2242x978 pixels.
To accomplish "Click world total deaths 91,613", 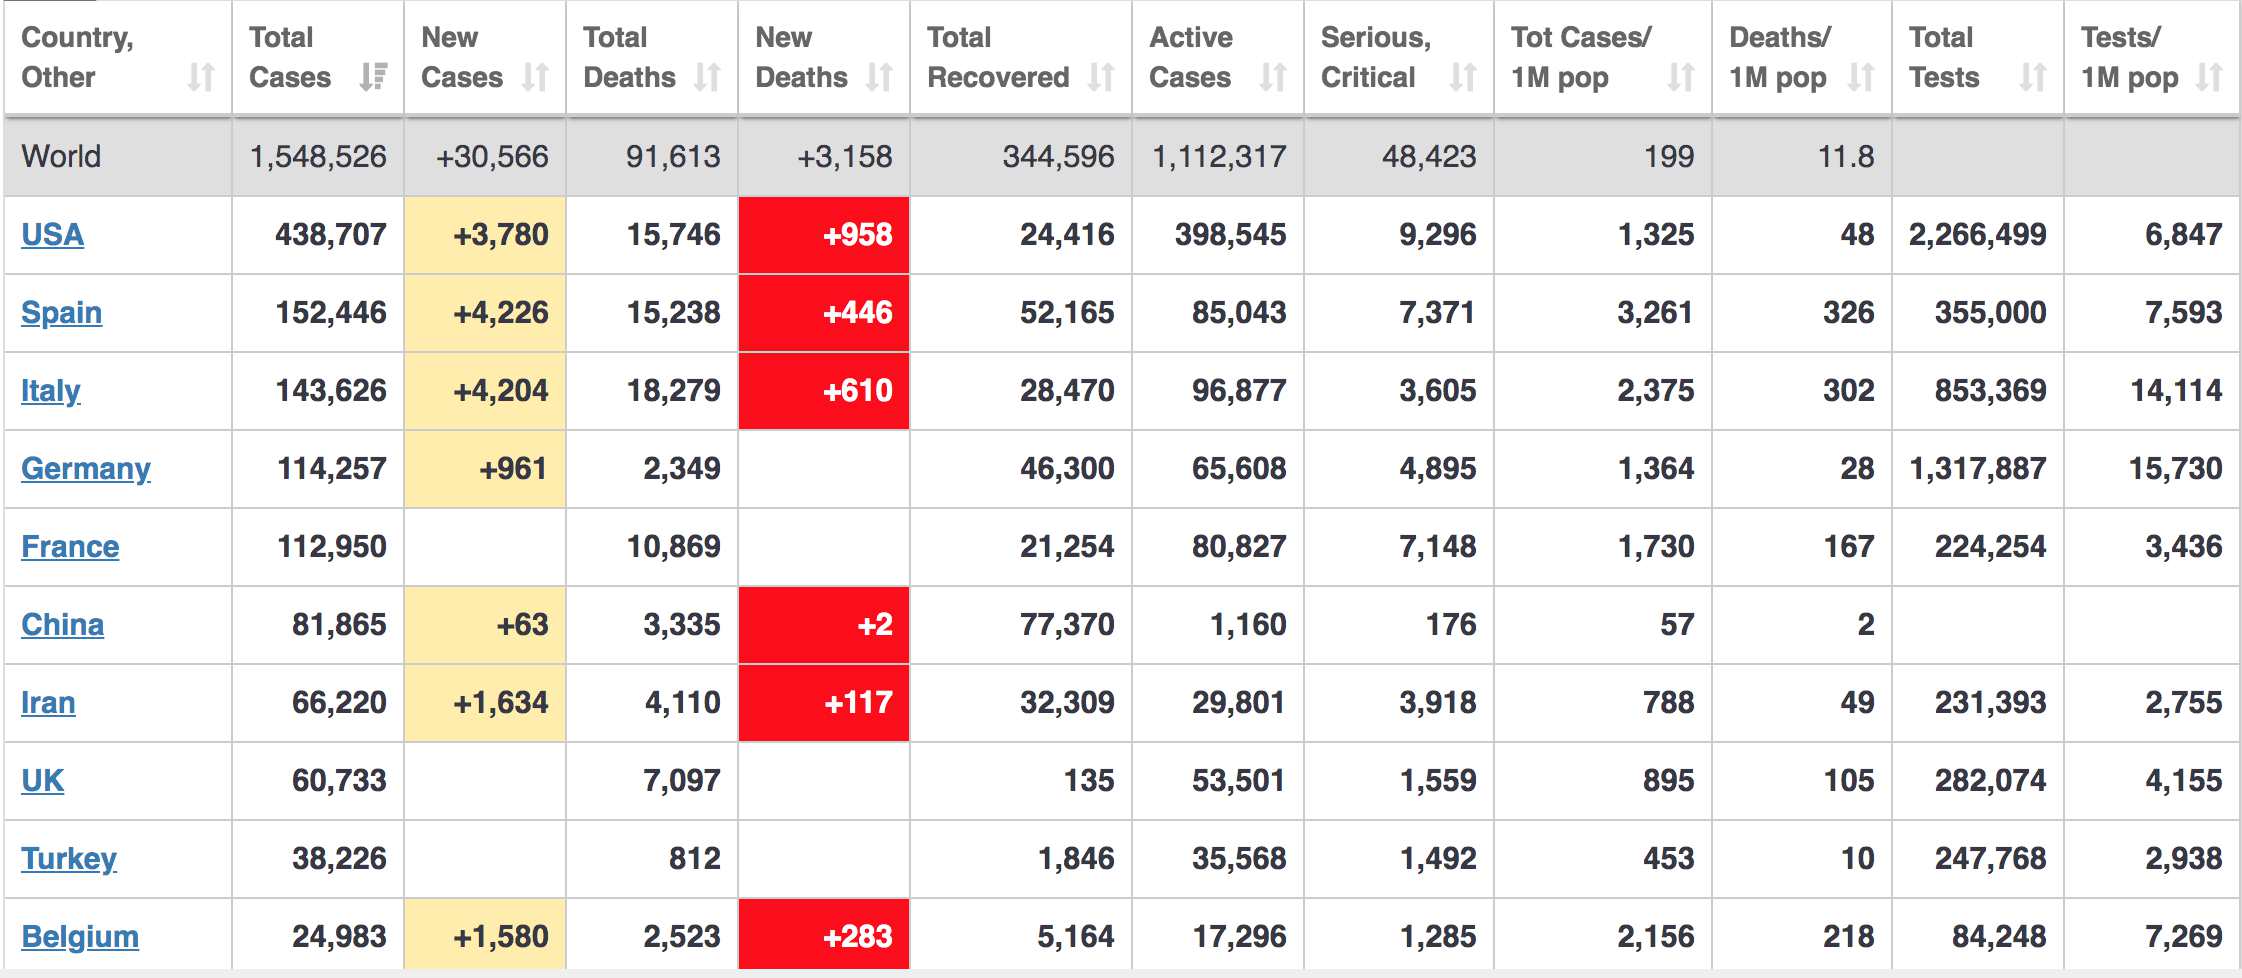I will click(673, 156).
